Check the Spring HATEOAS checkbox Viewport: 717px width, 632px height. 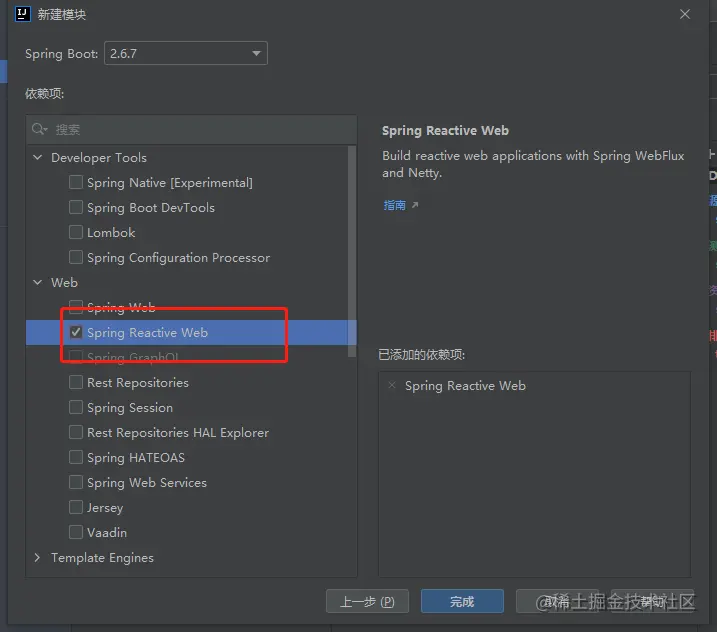click(76, 457)
